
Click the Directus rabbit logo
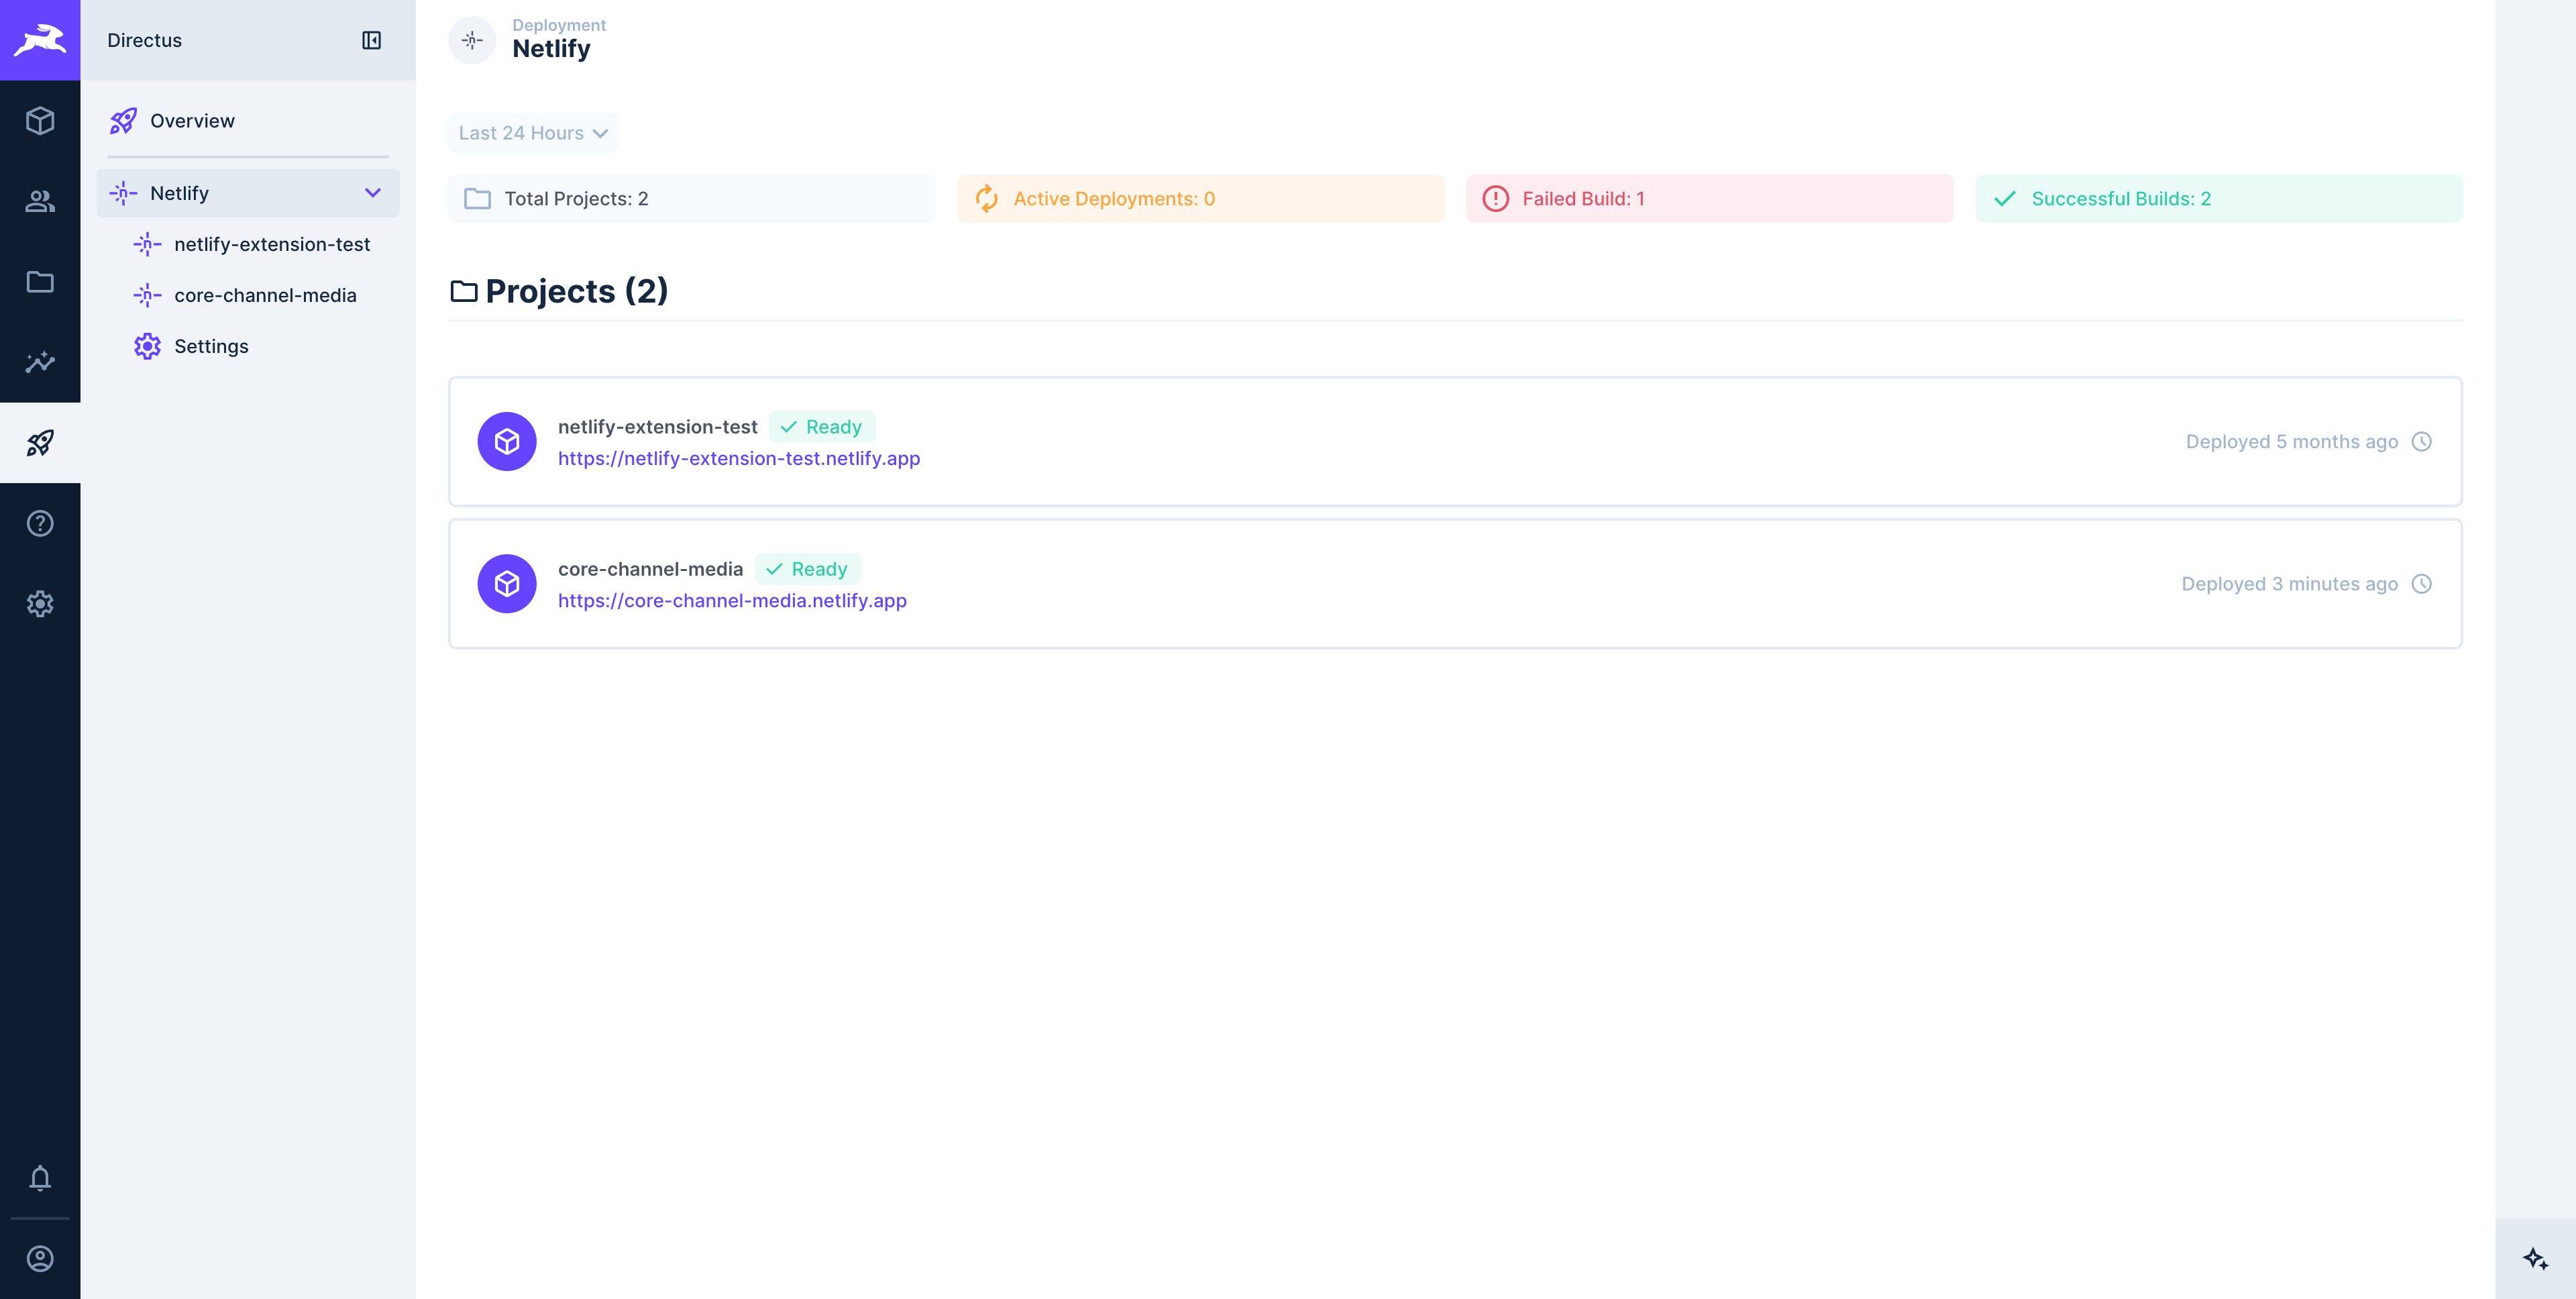tap(40, 40)
